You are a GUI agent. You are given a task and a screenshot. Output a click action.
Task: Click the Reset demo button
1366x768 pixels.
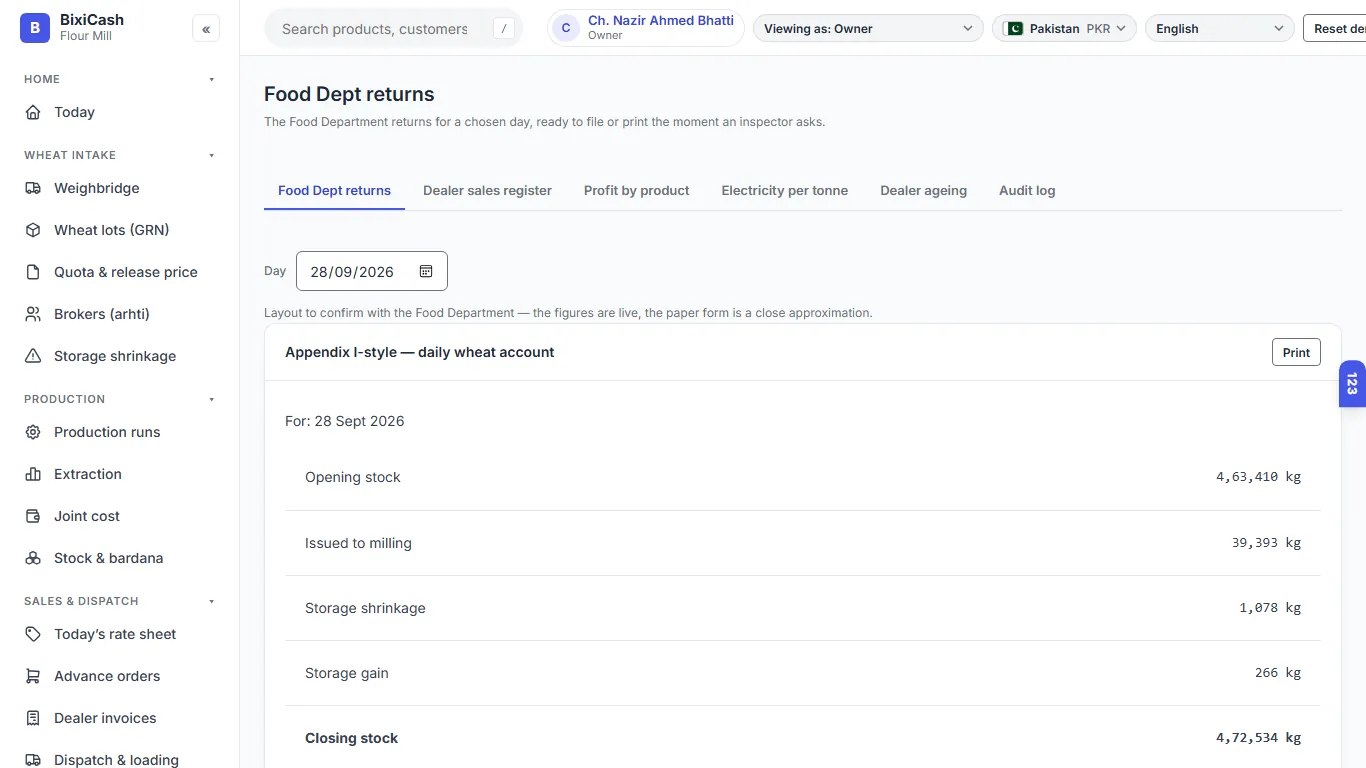(x=1335, y=29)
